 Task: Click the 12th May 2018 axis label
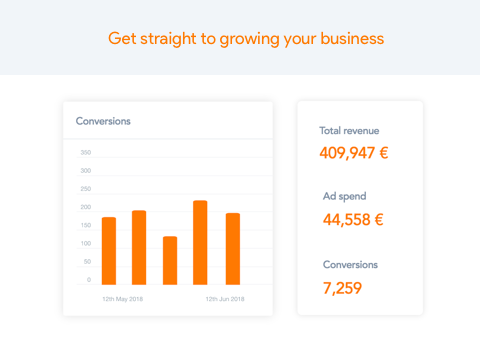123,299
